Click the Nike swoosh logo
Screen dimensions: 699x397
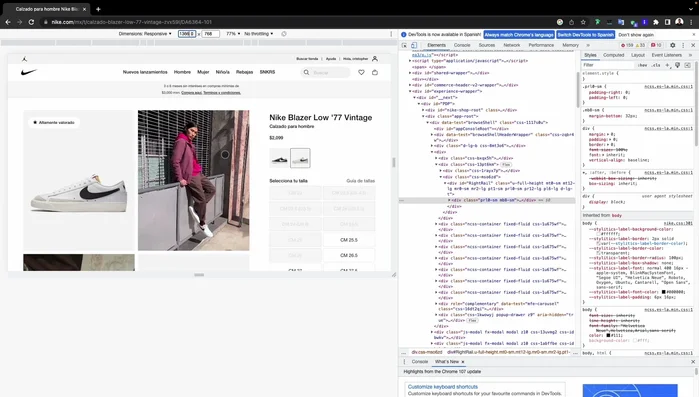point(29,72)
